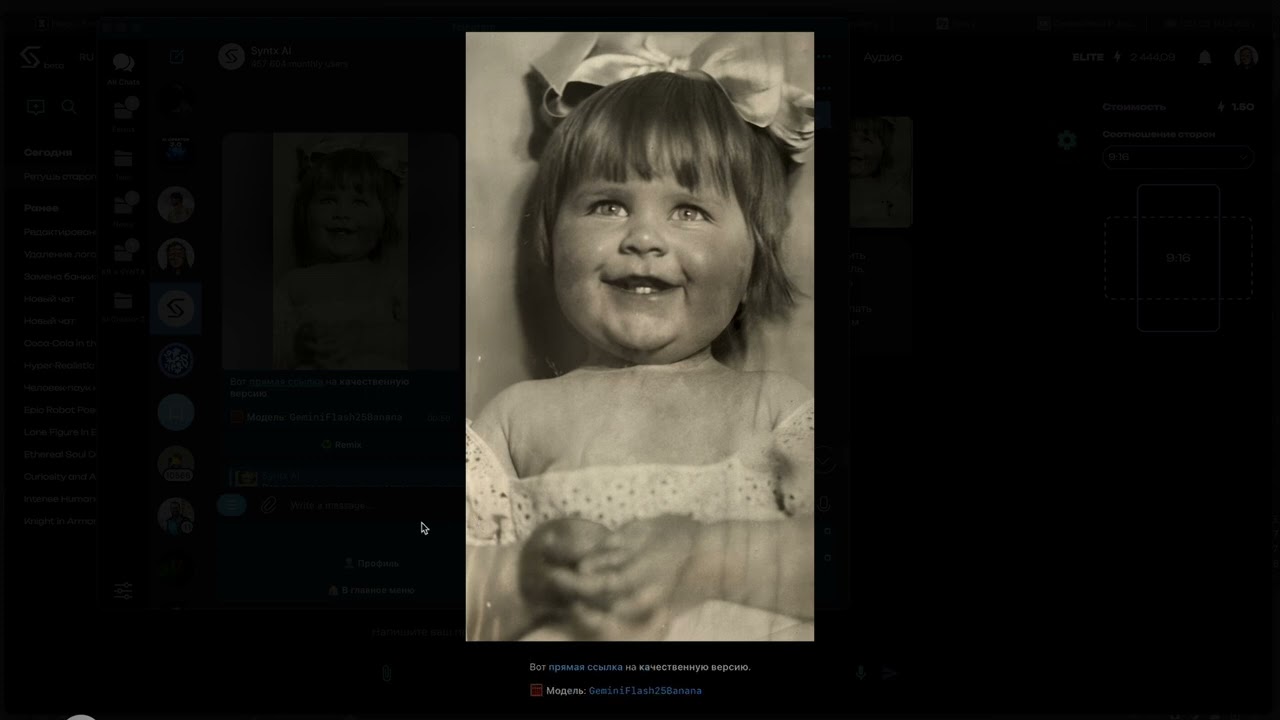Switch to the Аудио tab
Screen dimensions: 1280x720
tap(883, 57)
